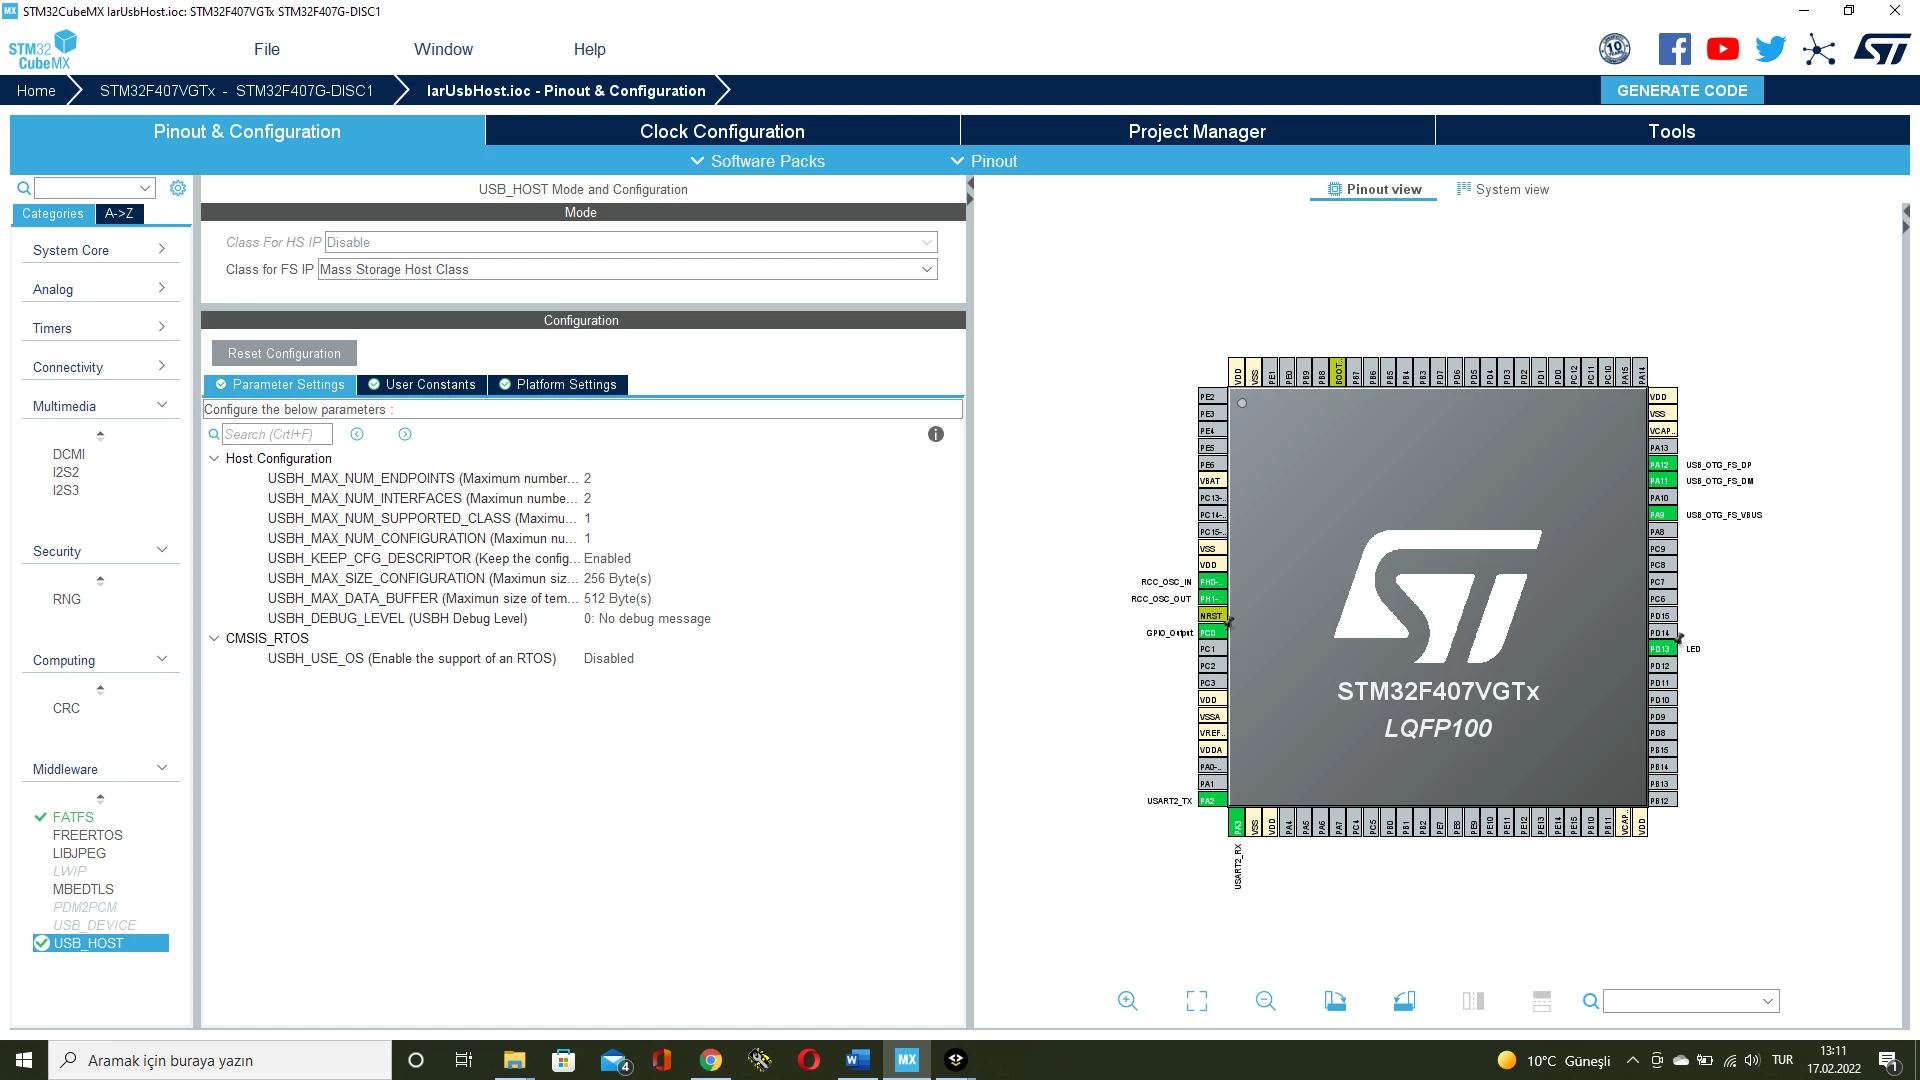Rotate the chip view clockwise icon
Image resolution: width=1920 pixels, height=1080 pixels.
pos(1335,1001)
